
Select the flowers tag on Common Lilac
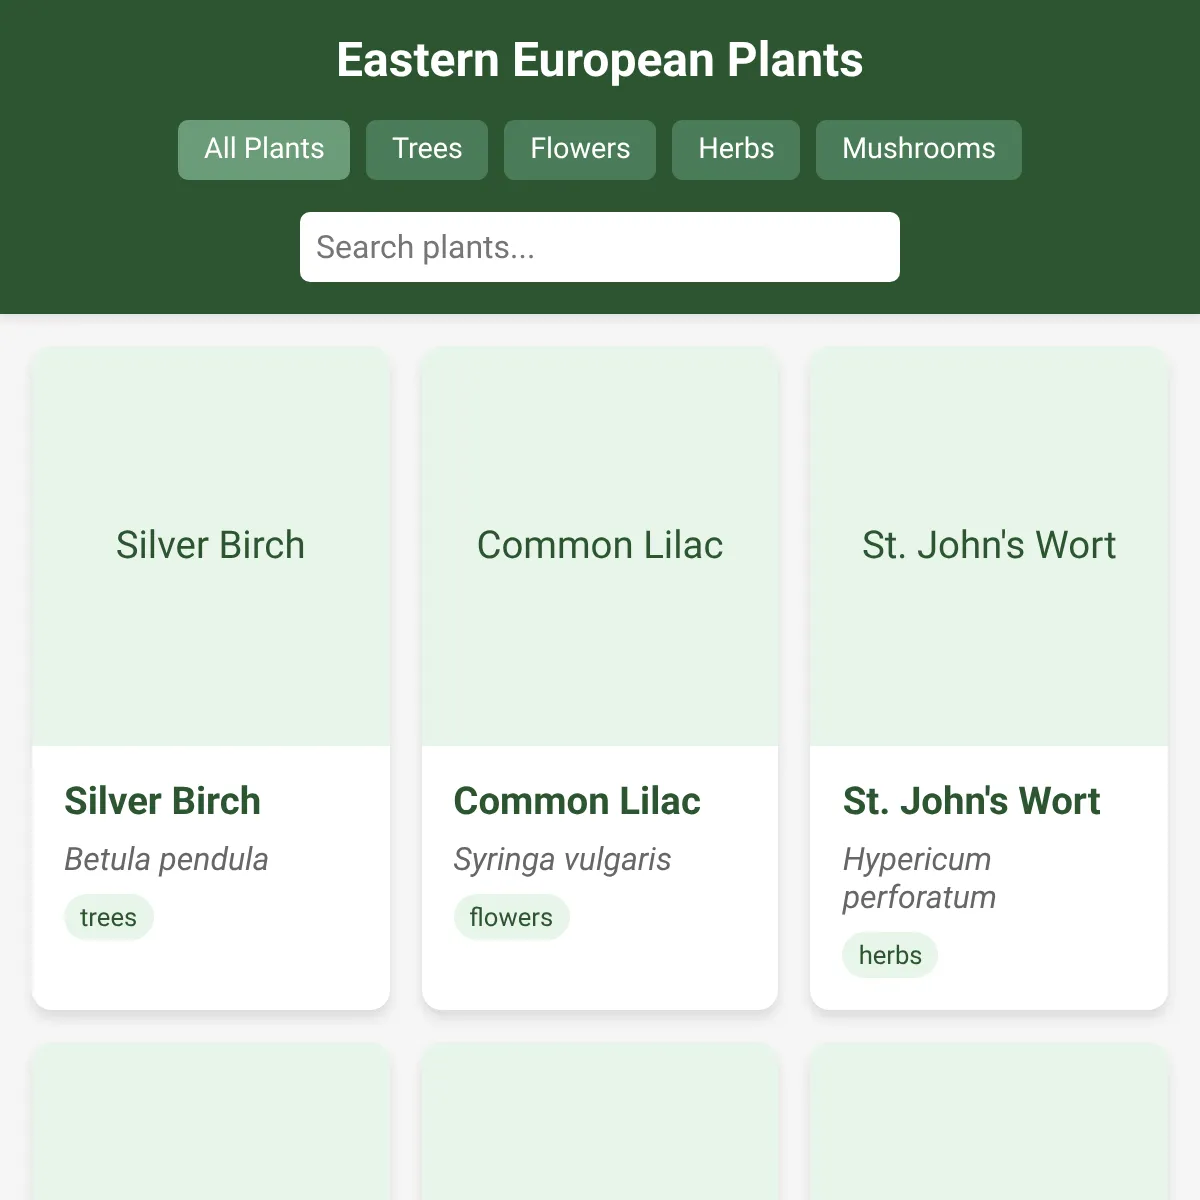[511, 917]
